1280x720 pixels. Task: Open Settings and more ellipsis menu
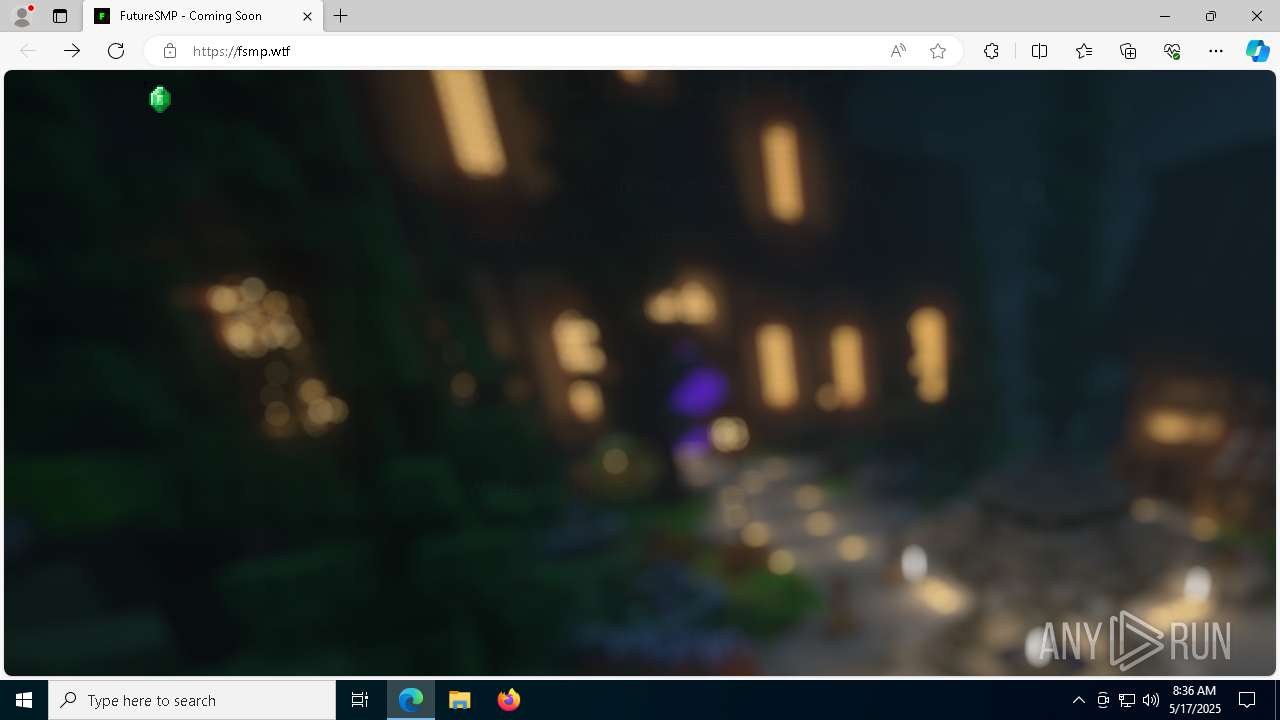[x=1216, y=51]
